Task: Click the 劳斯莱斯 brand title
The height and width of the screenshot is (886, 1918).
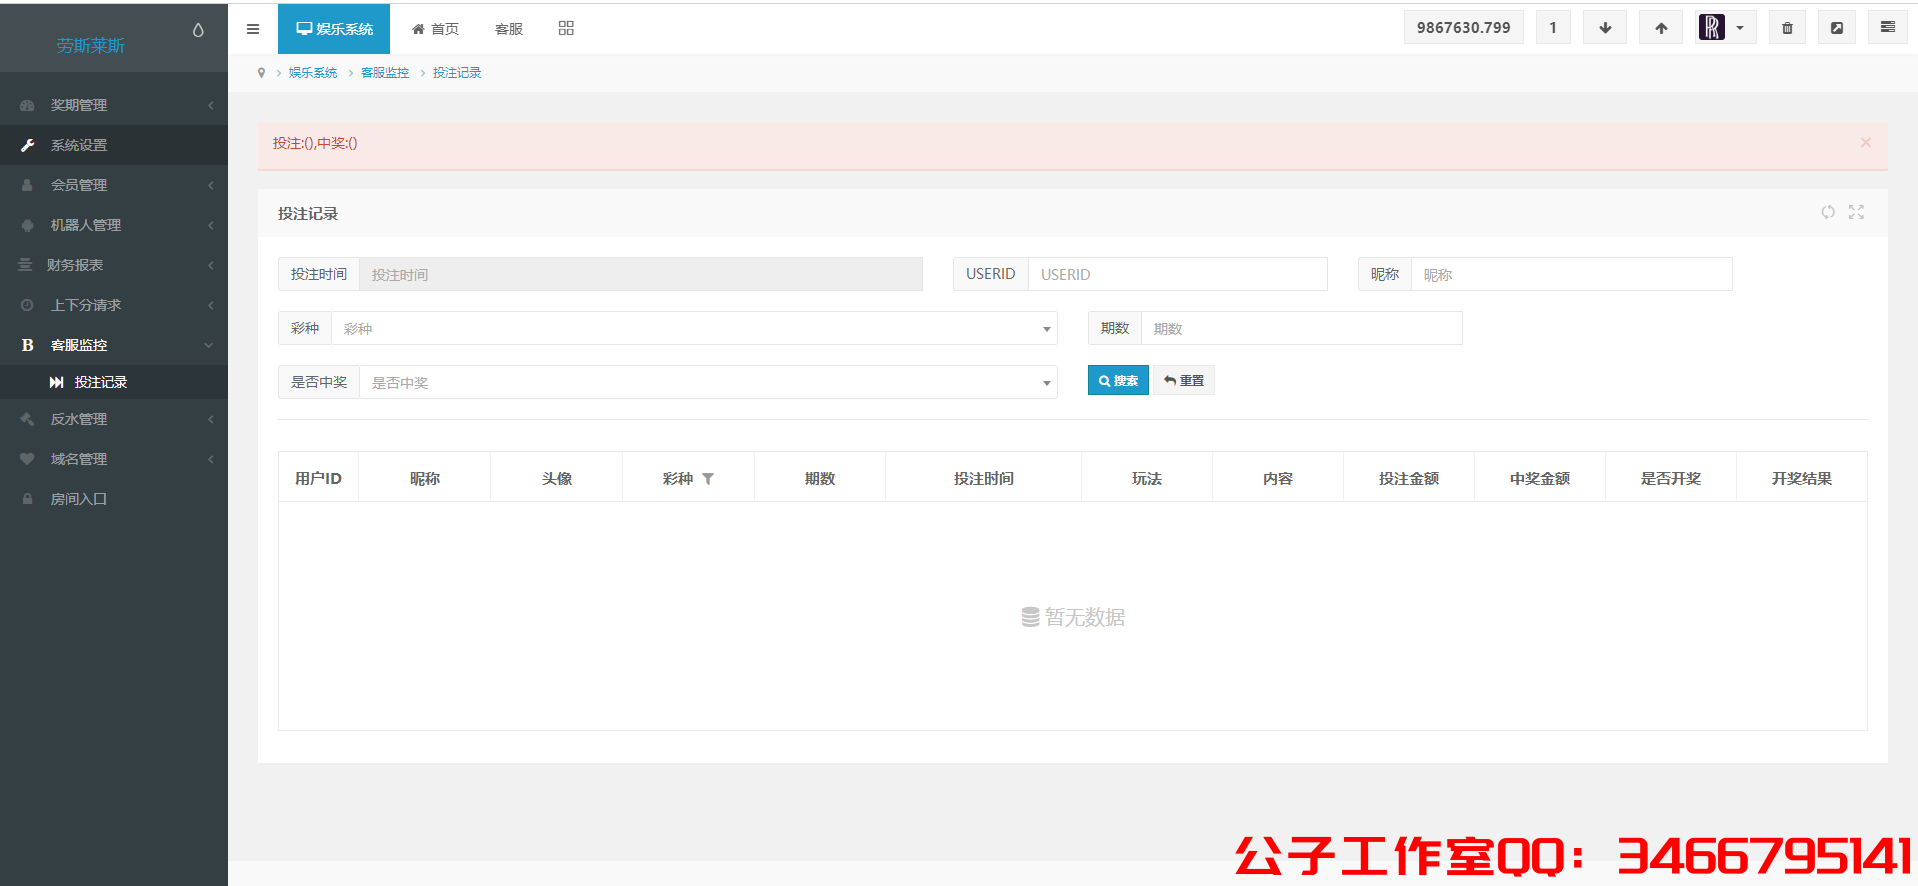Action: point(90,46)
